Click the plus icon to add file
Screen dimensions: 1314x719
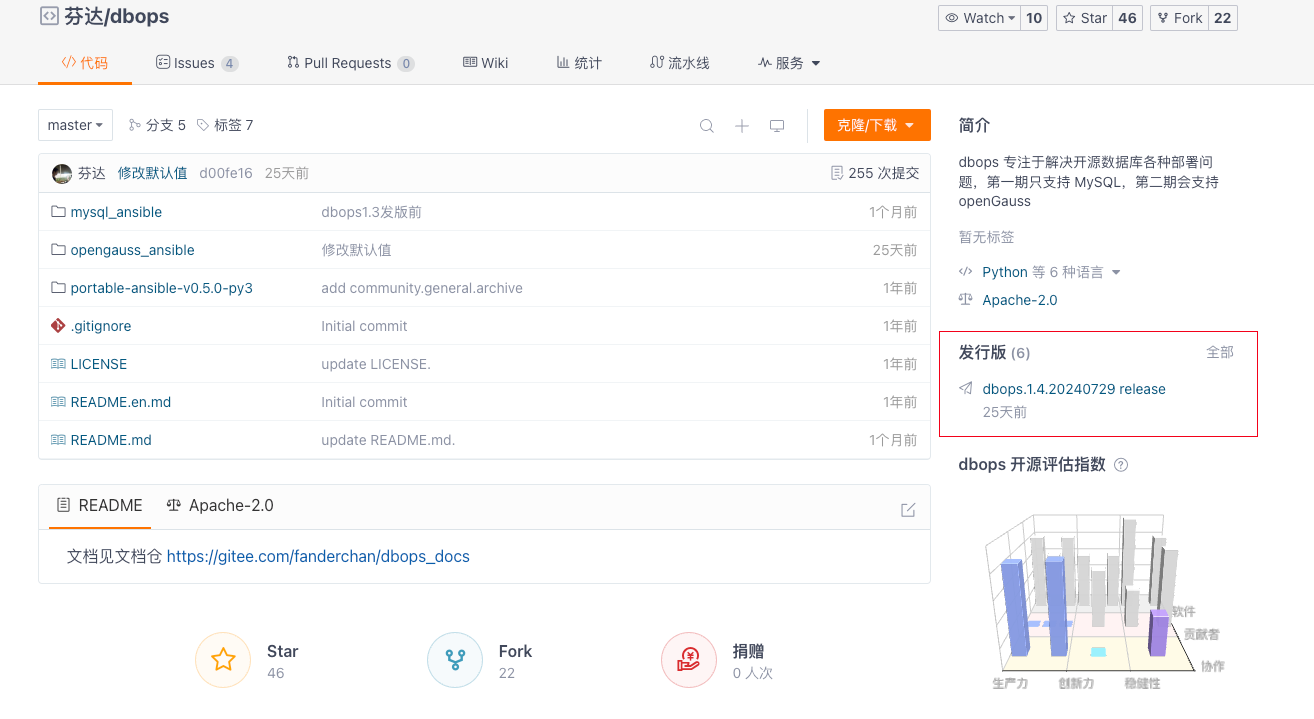742,125
